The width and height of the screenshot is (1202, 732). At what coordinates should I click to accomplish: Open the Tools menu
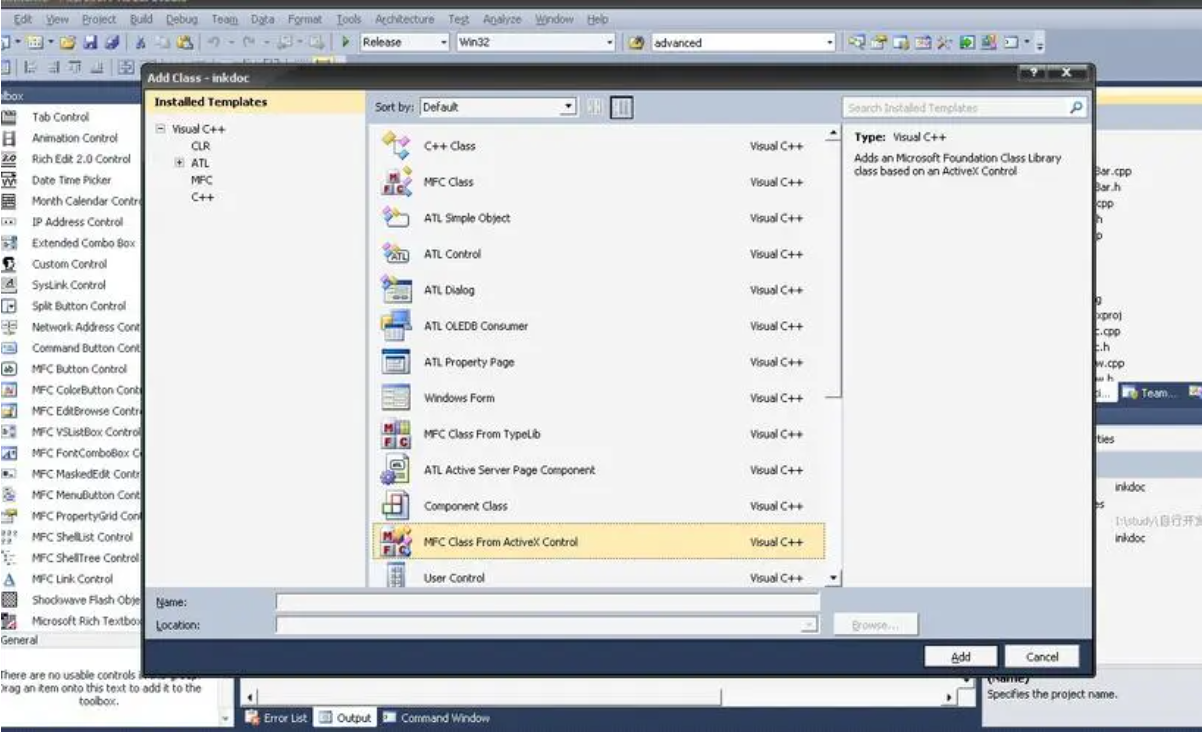pos(349,19)
